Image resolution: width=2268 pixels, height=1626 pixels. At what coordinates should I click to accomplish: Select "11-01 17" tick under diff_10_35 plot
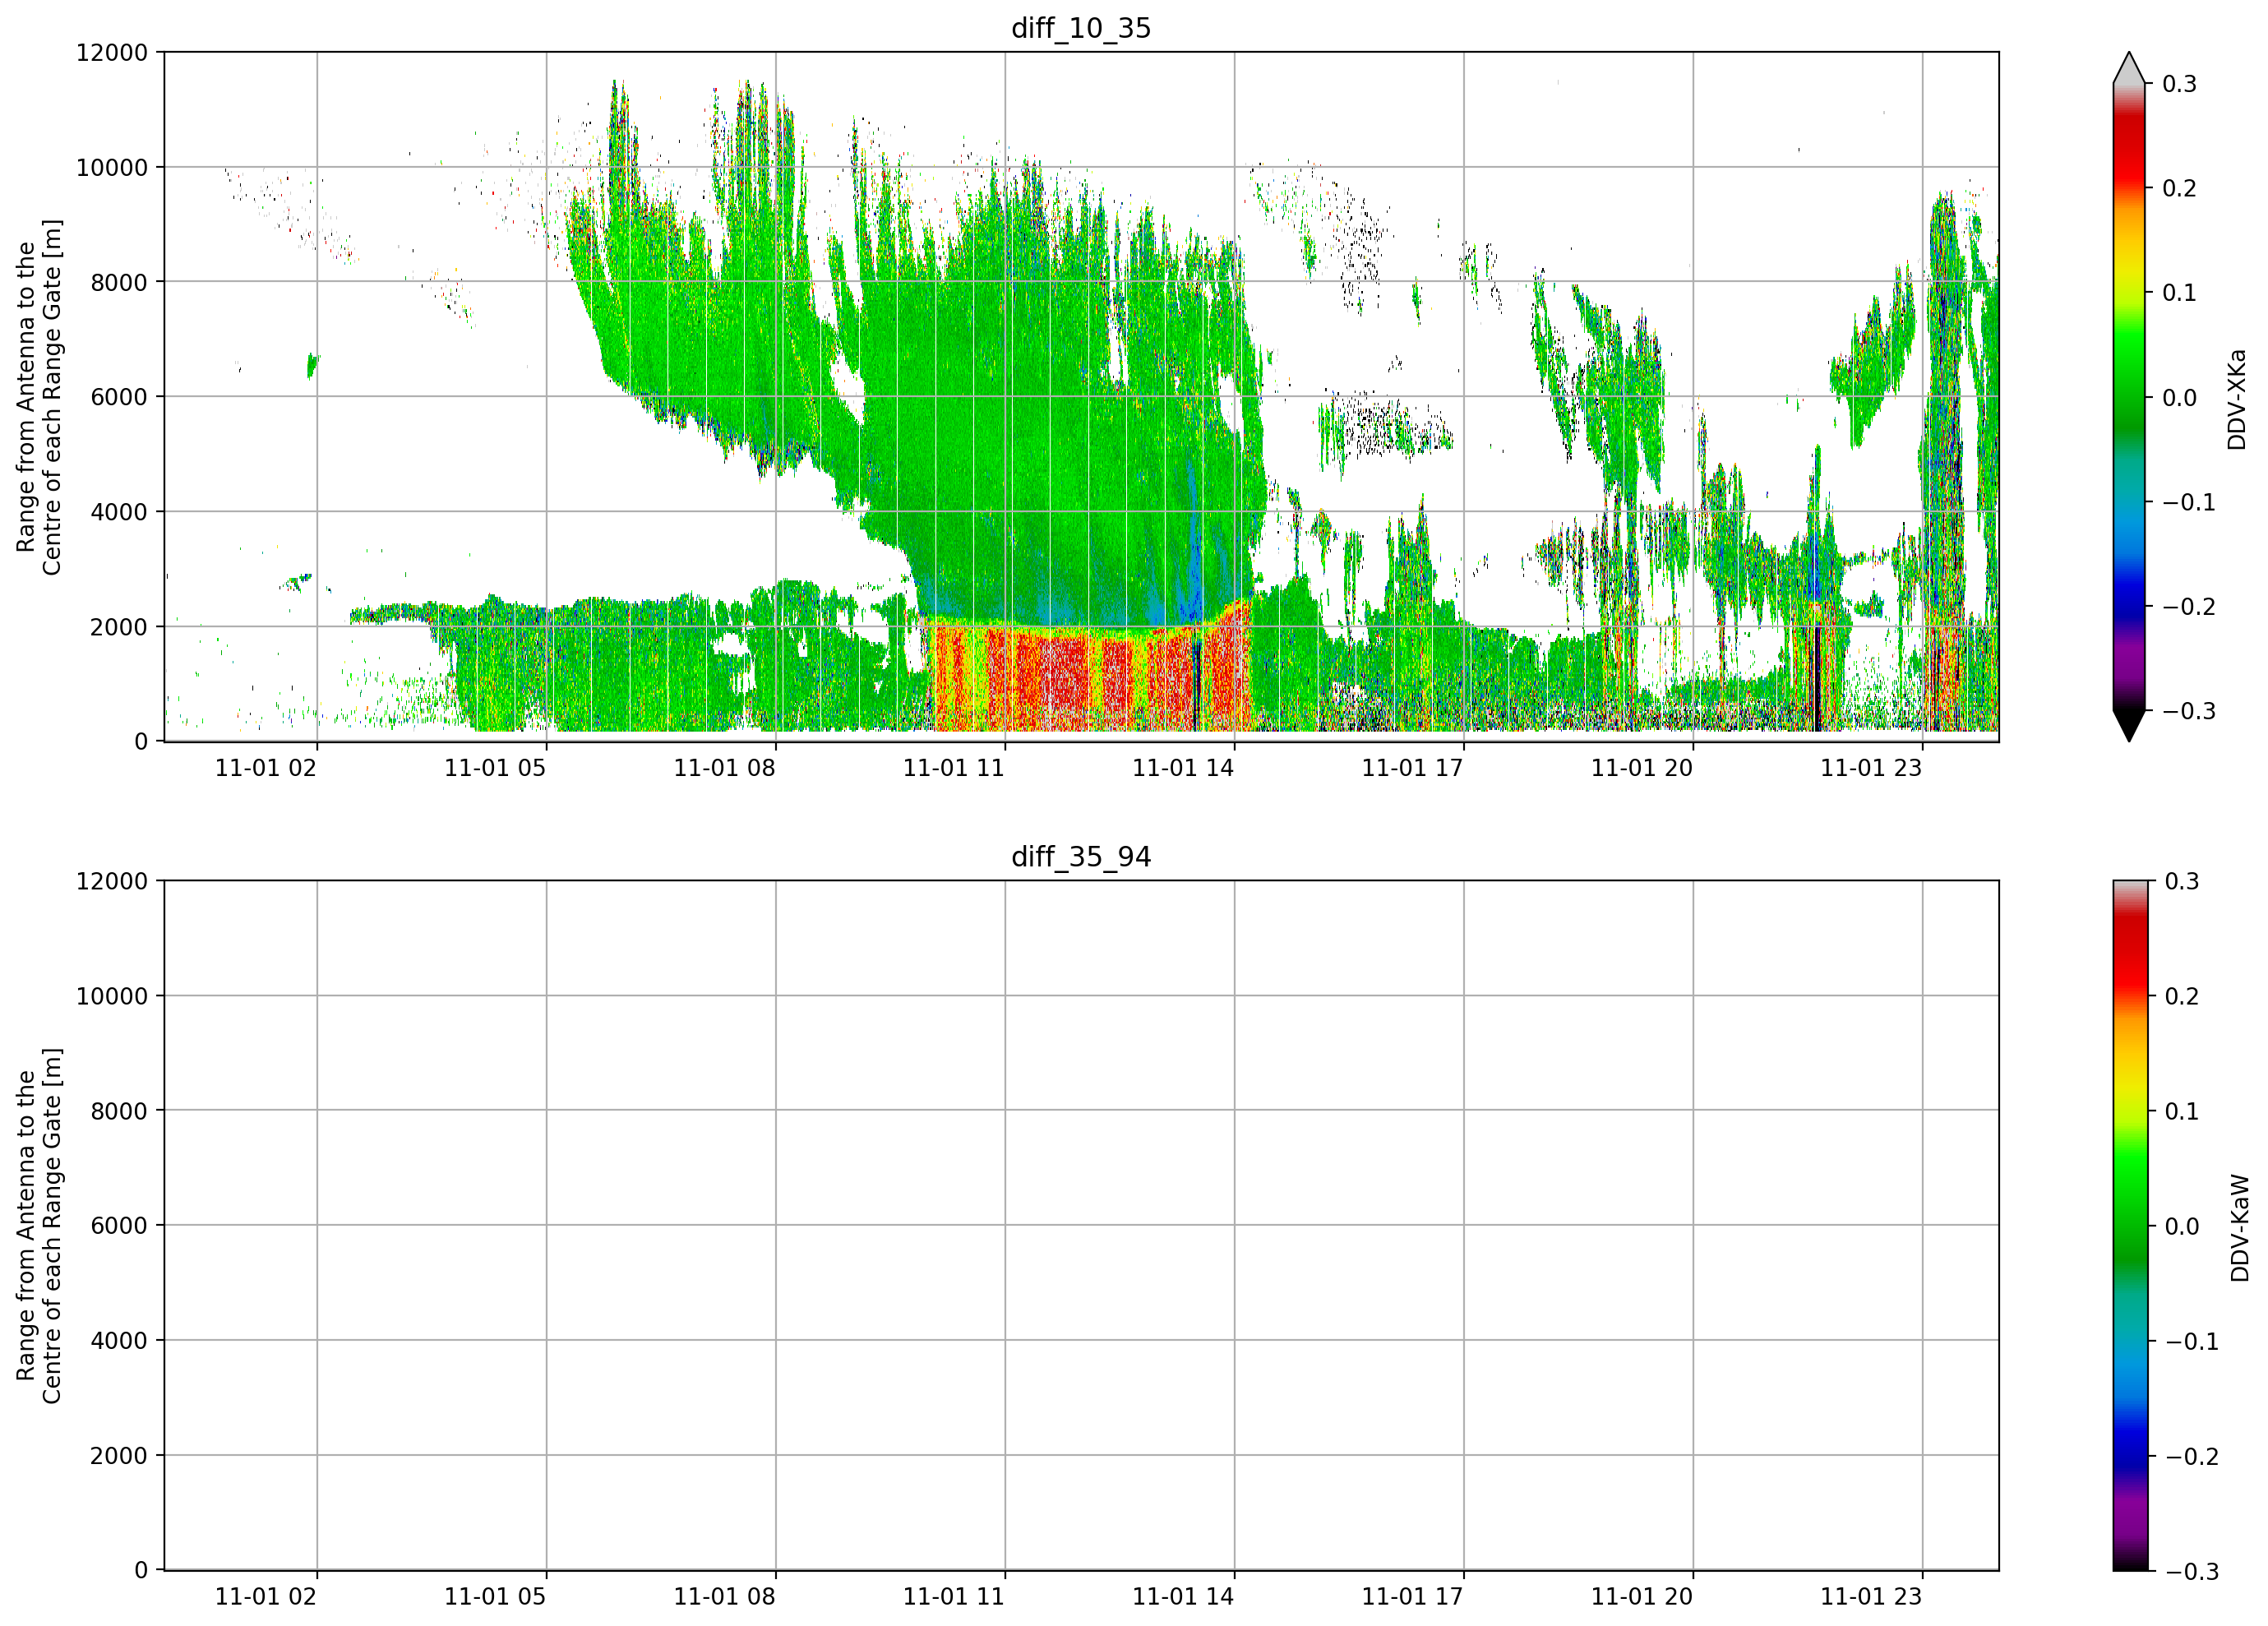[1412, 768]
